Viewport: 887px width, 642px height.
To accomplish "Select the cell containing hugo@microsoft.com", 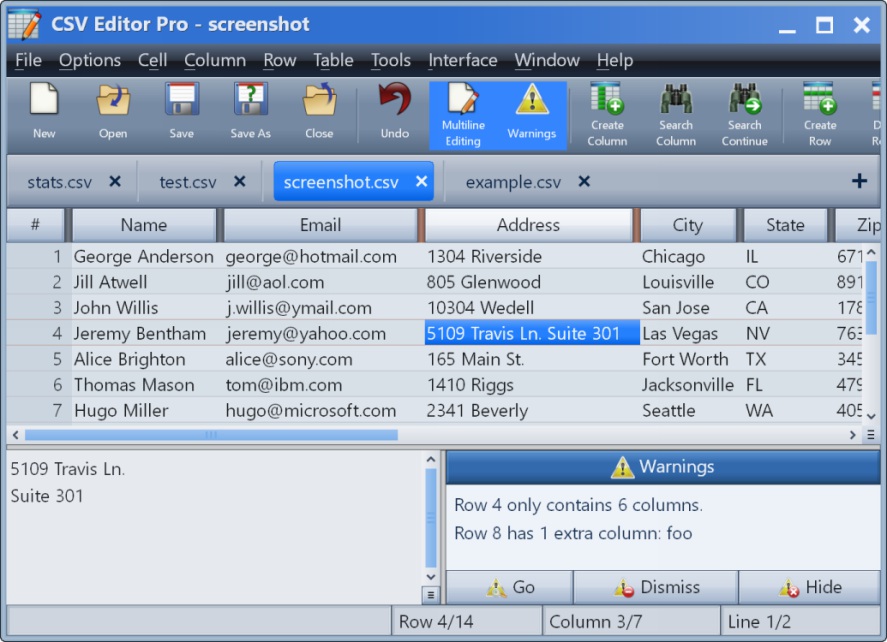I will pos(311,410).
